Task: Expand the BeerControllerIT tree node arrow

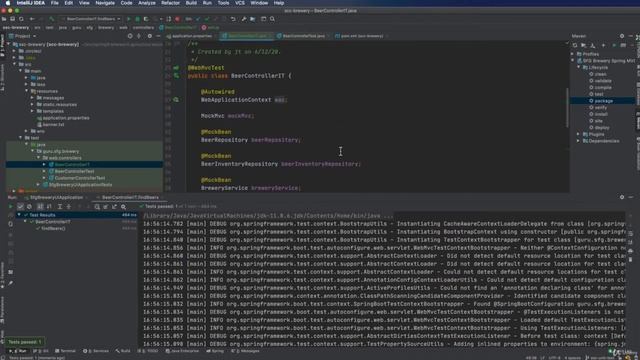Action: (x=44, y=164)
